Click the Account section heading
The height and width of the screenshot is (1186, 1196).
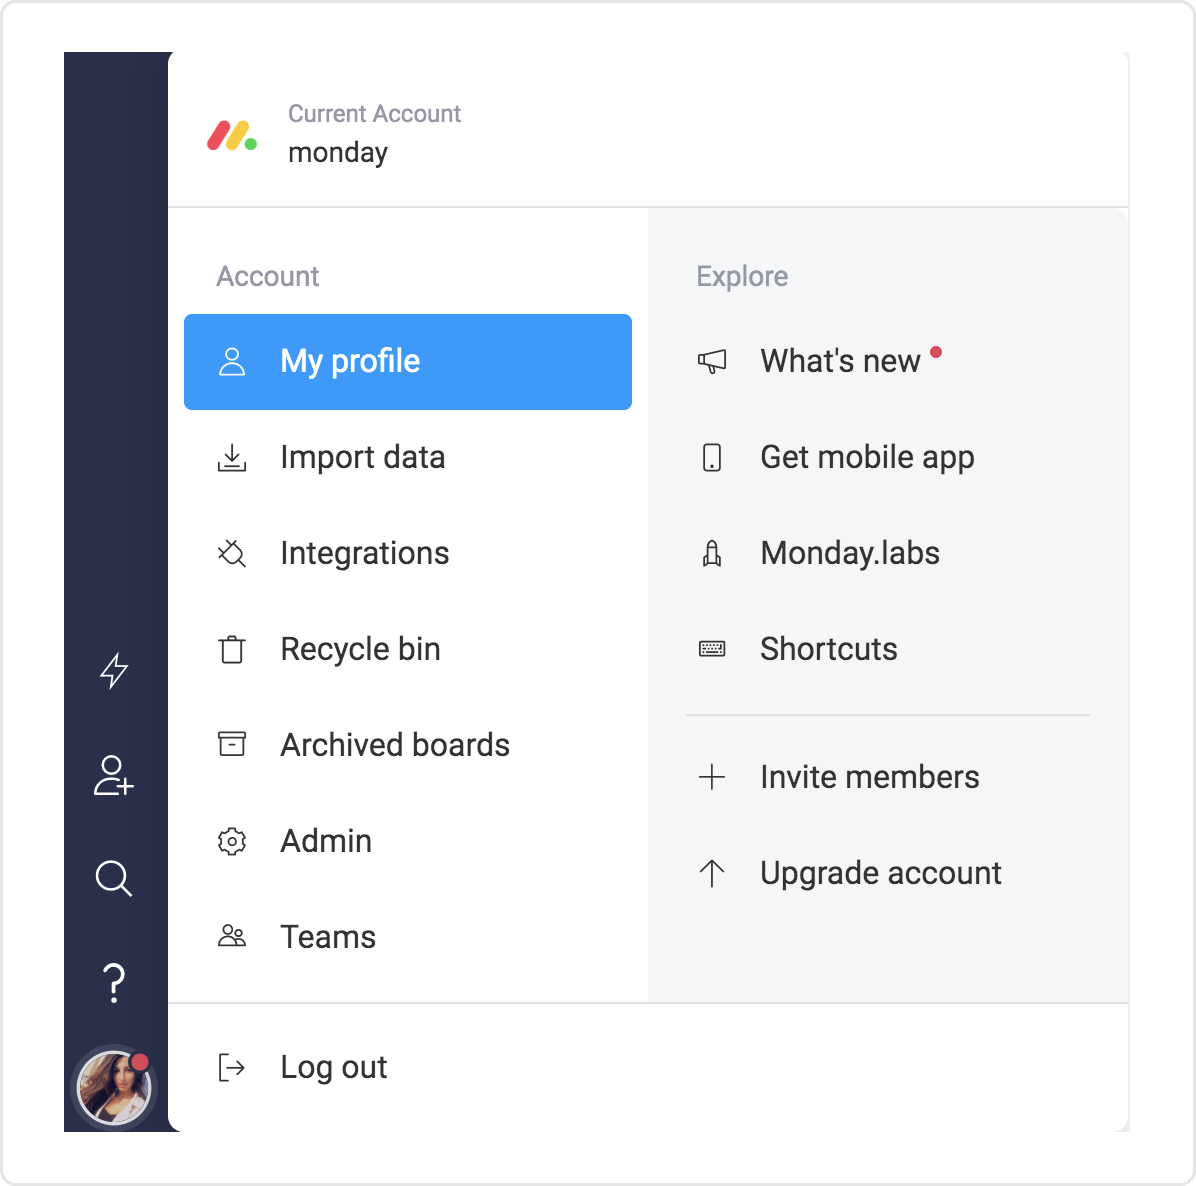(x=267, y=276)
